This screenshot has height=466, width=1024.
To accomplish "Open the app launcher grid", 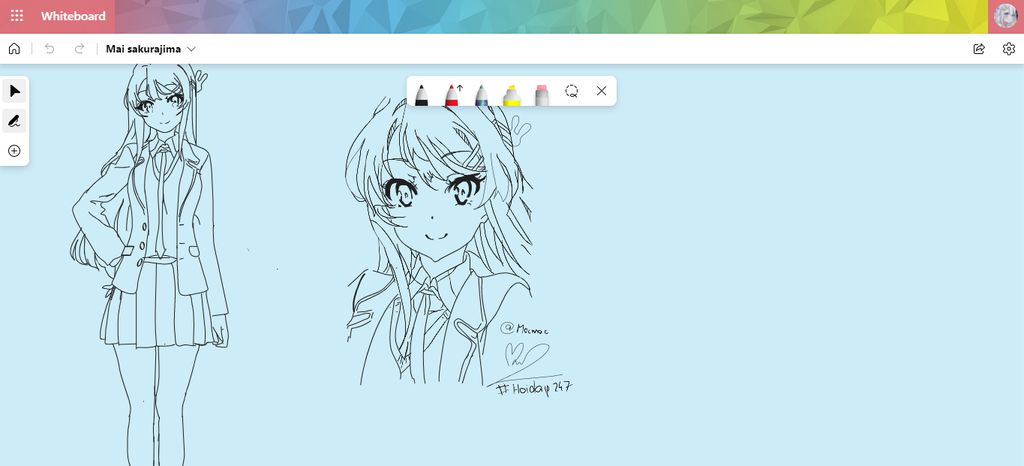I will click(17, 16).
